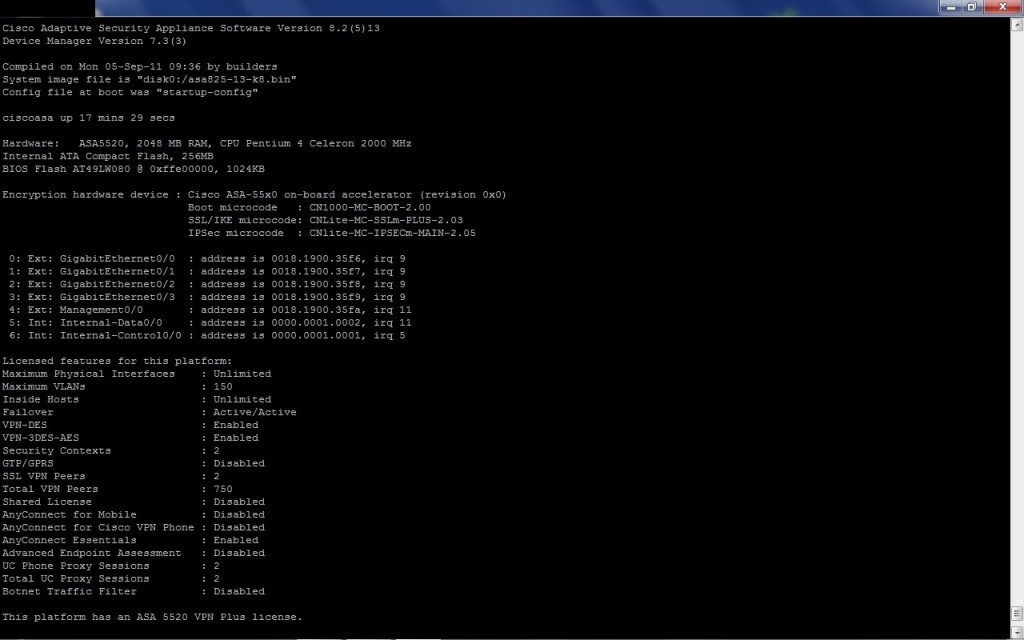
Task: Click the restore down window button
Action: coord(971,7)
